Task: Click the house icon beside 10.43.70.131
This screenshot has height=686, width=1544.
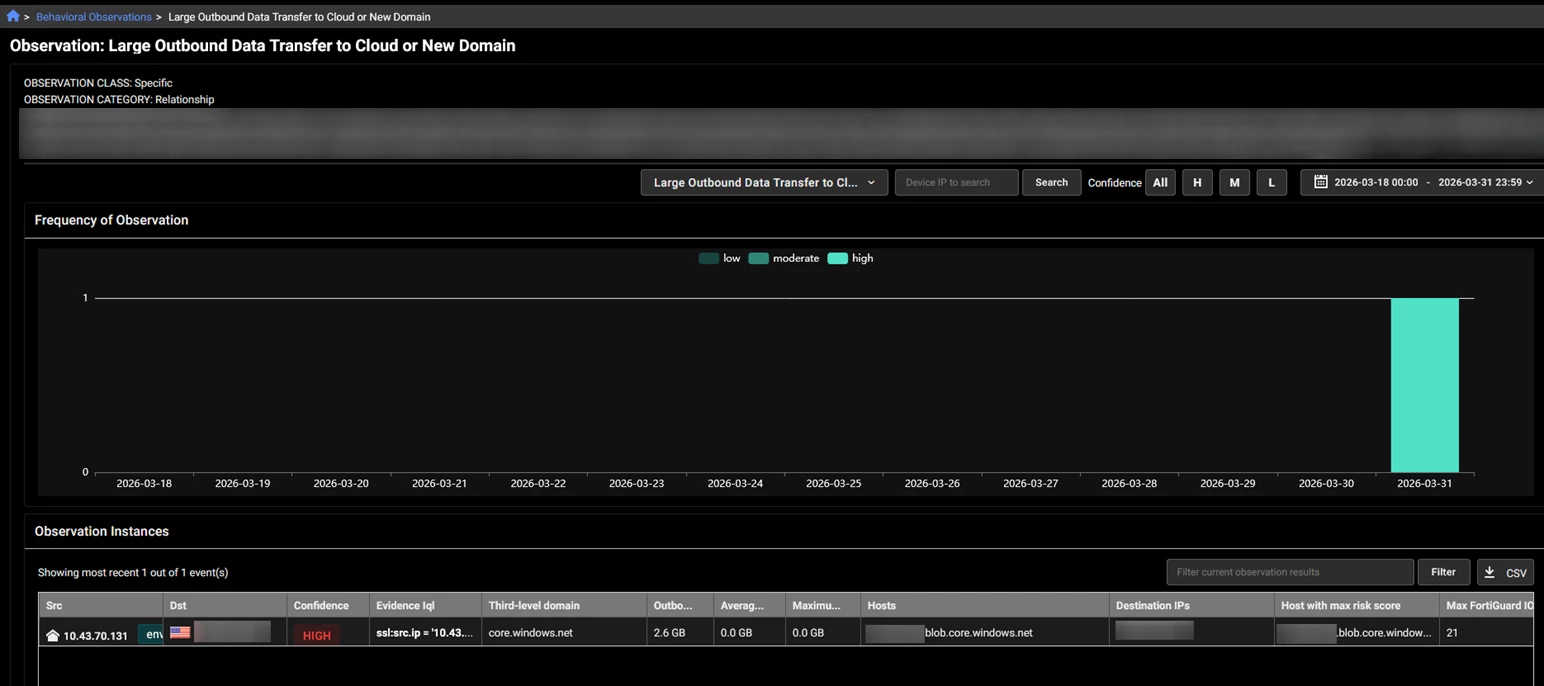Action: (x=53, y=635)
